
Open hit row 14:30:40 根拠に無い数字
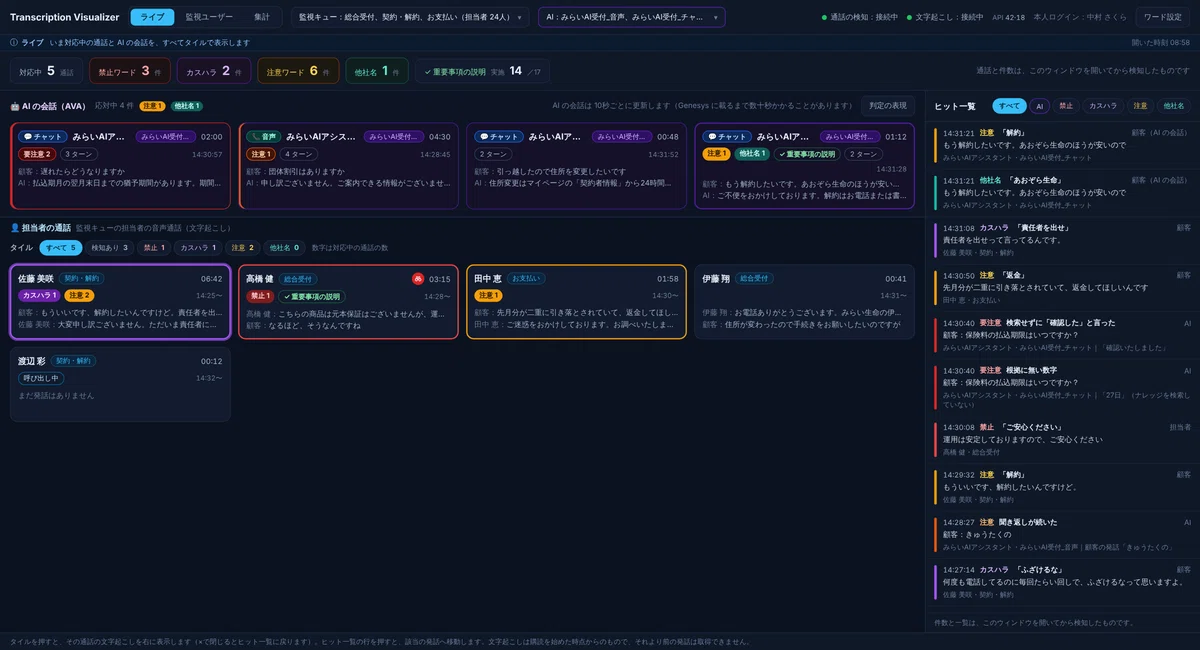tap(1062, 388)
